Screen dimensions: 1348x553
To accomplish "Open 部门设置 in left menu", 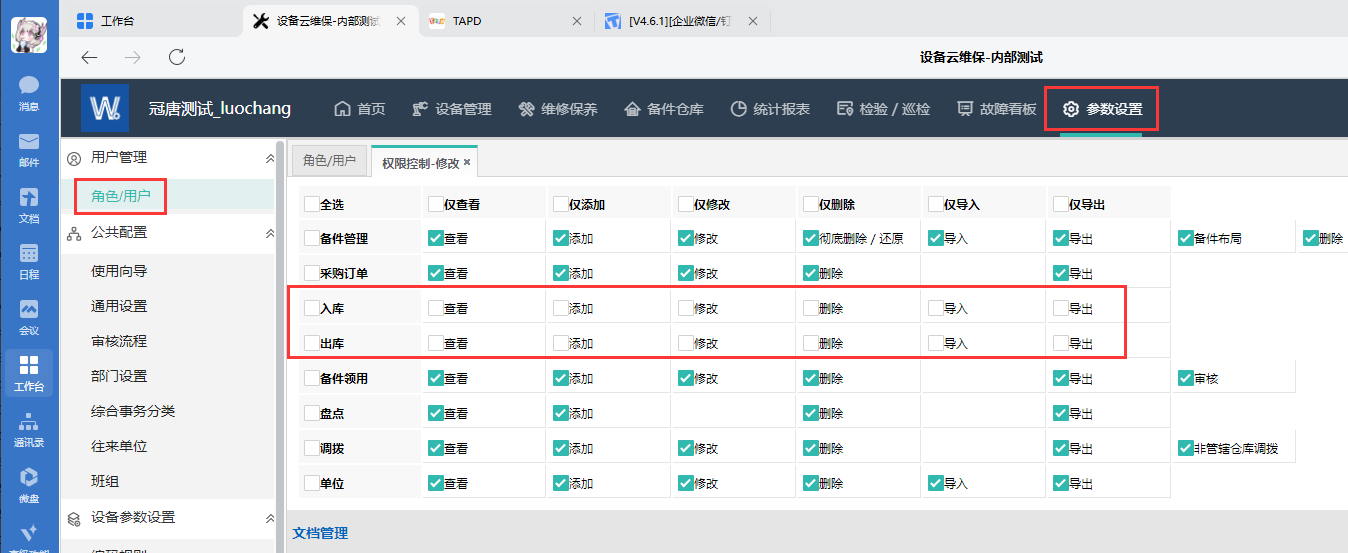I will (x=119, y=376).
